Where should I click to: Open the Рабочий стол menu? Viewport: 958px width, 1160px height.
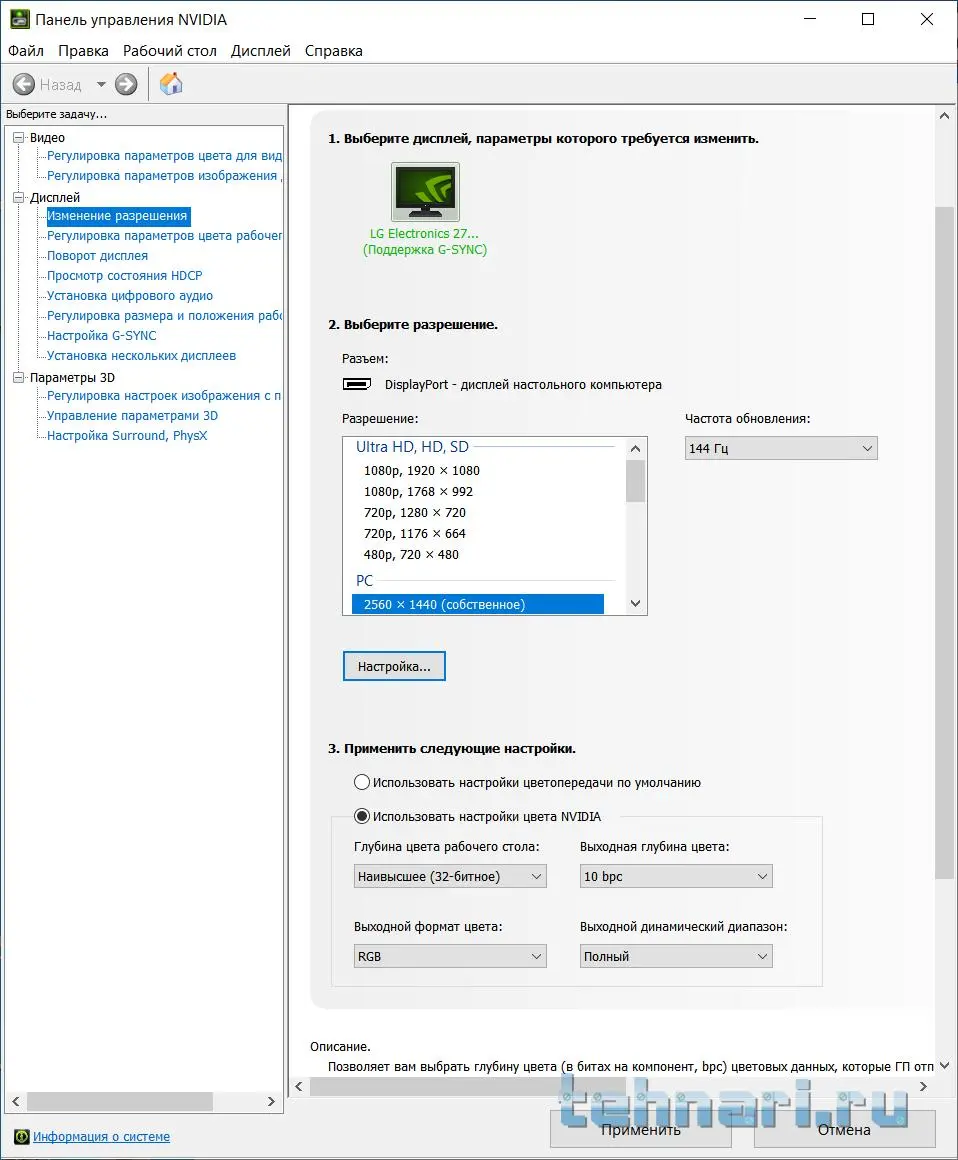(x=169, y=51)
